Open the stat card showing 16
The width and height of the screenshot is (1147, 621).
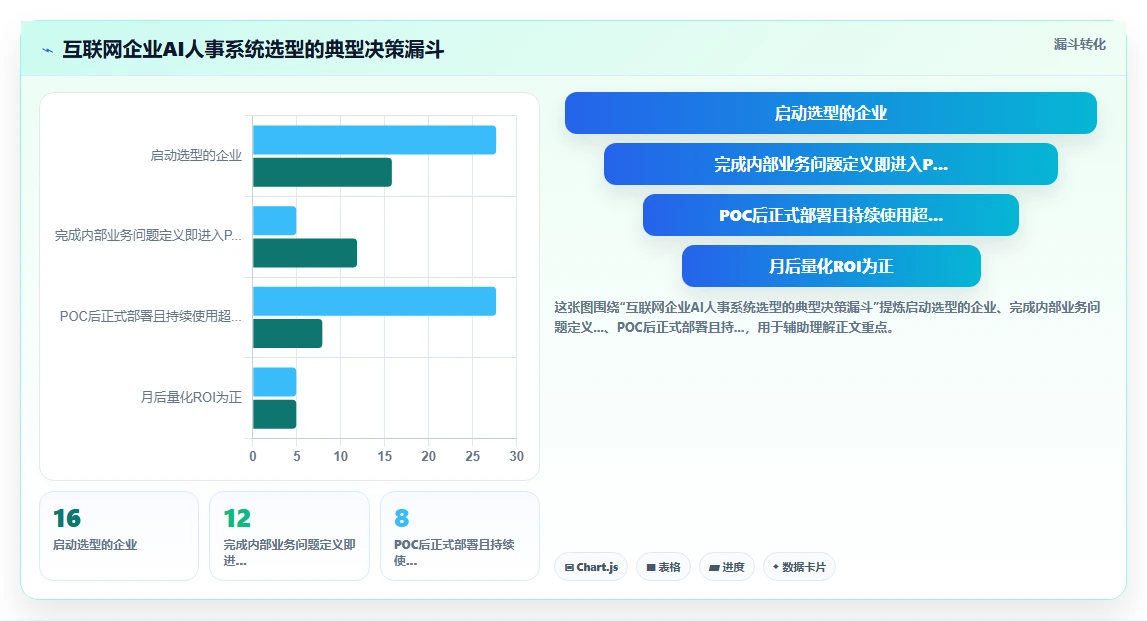pos(119,536)
